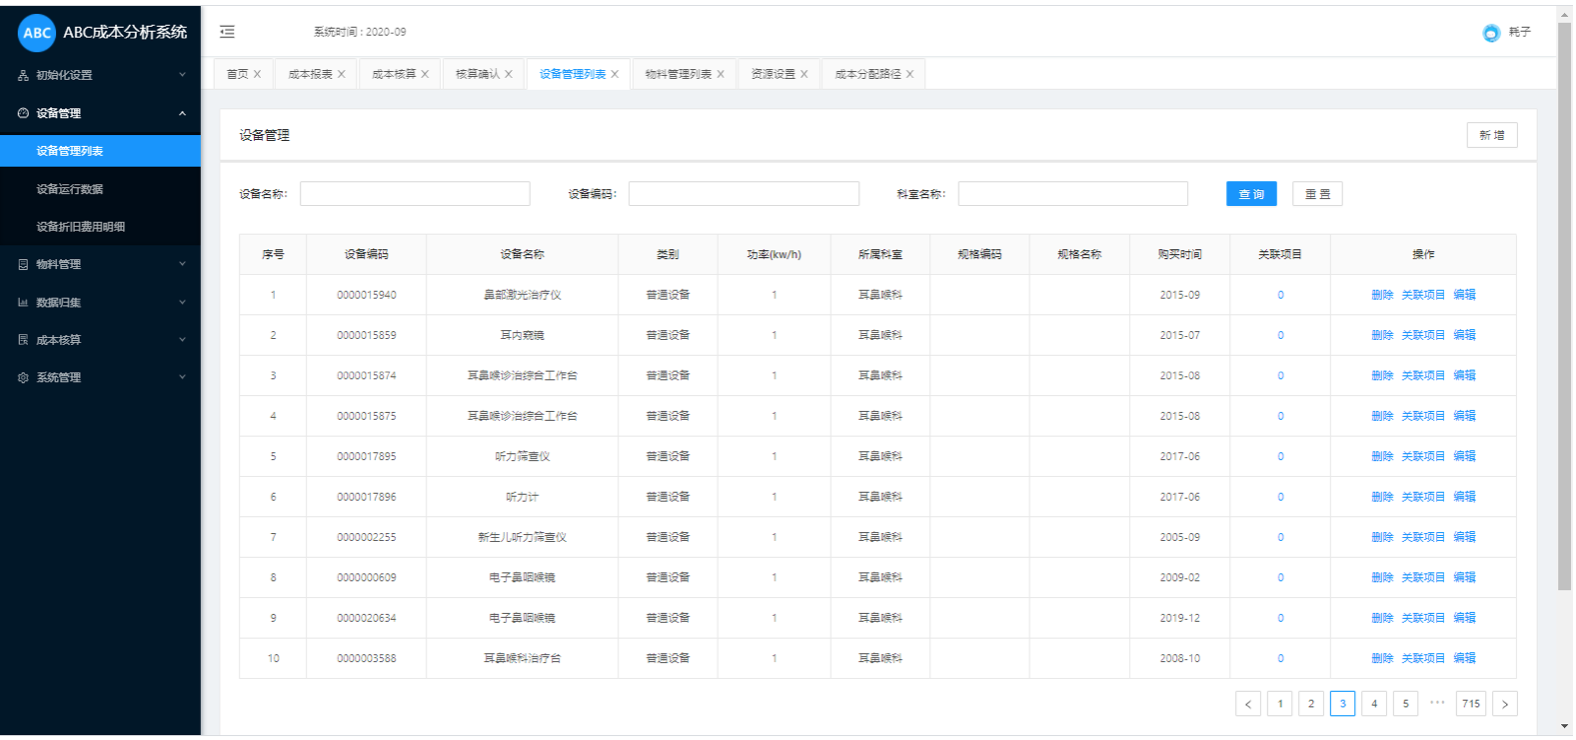This screenshot has width=1576, height=740.
Task: Click the user avatar icon
Action: click(1491, 33)
